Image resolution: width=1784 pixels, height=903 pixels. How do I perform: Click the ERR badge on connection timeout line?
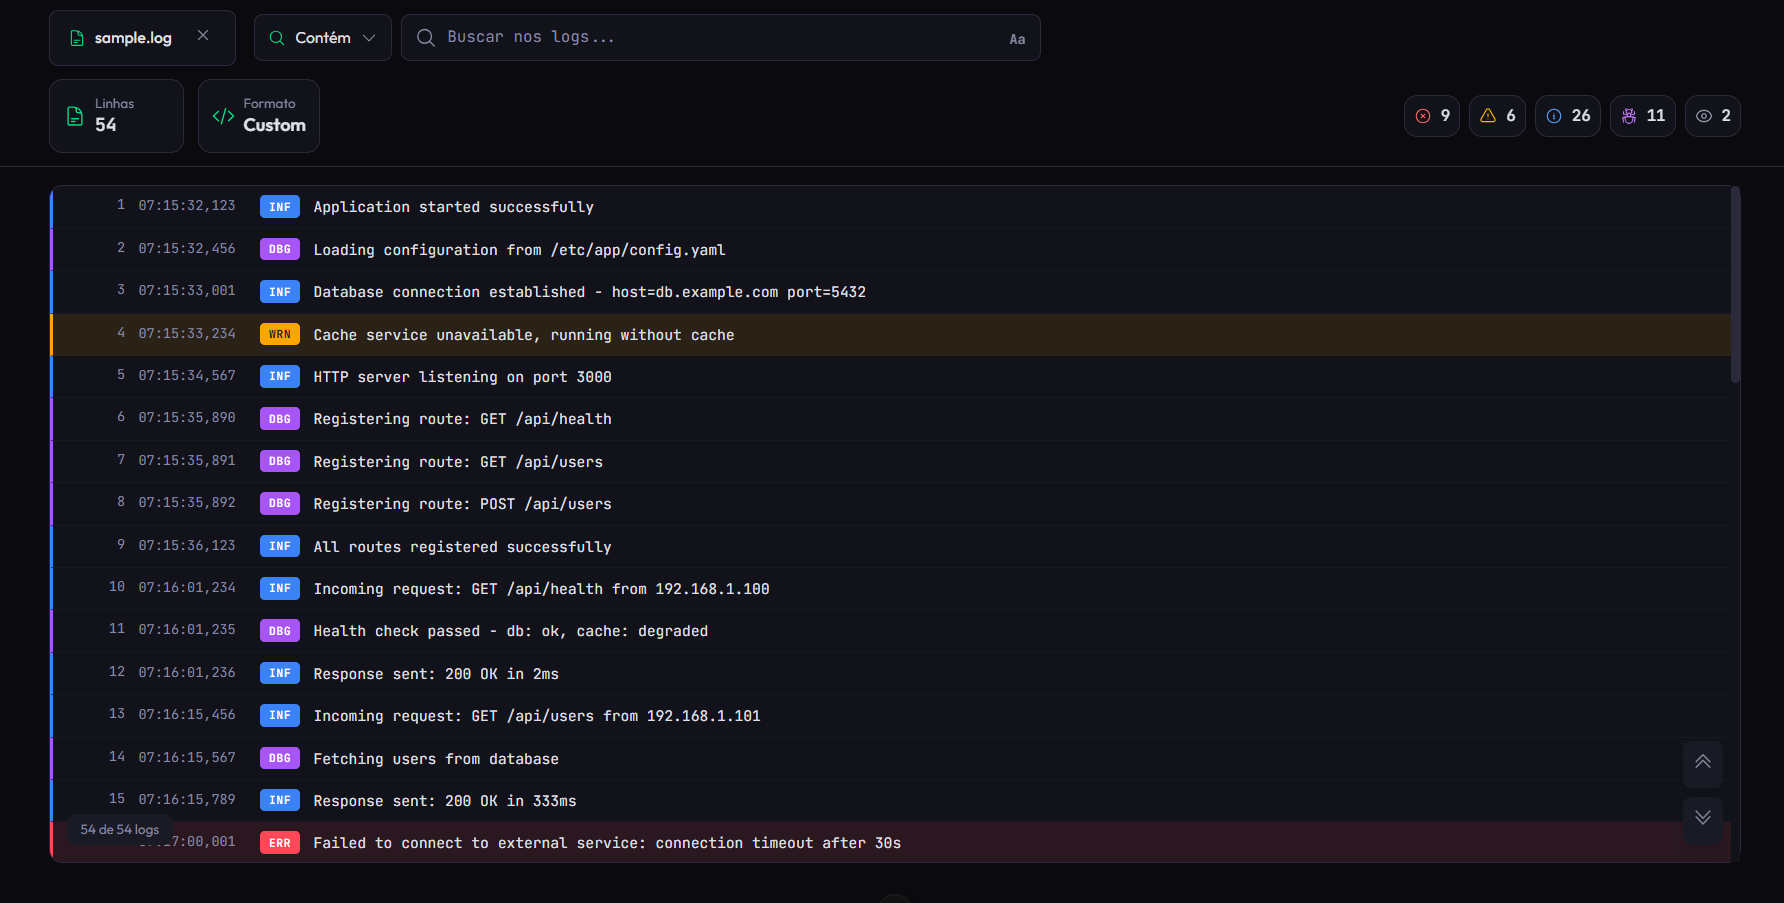(279, 842)
